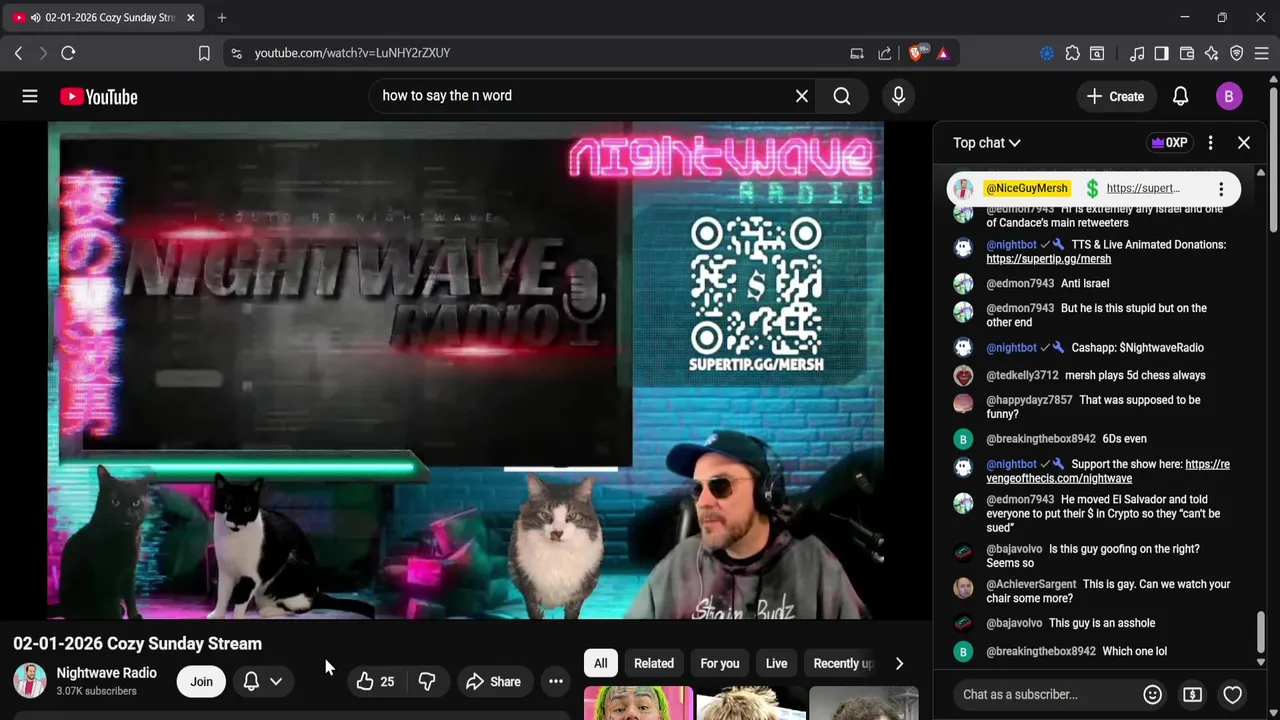Click the video player to pause
This screenshot has height=720, width=1280.
pyautogui.click(x=466, y=370)
